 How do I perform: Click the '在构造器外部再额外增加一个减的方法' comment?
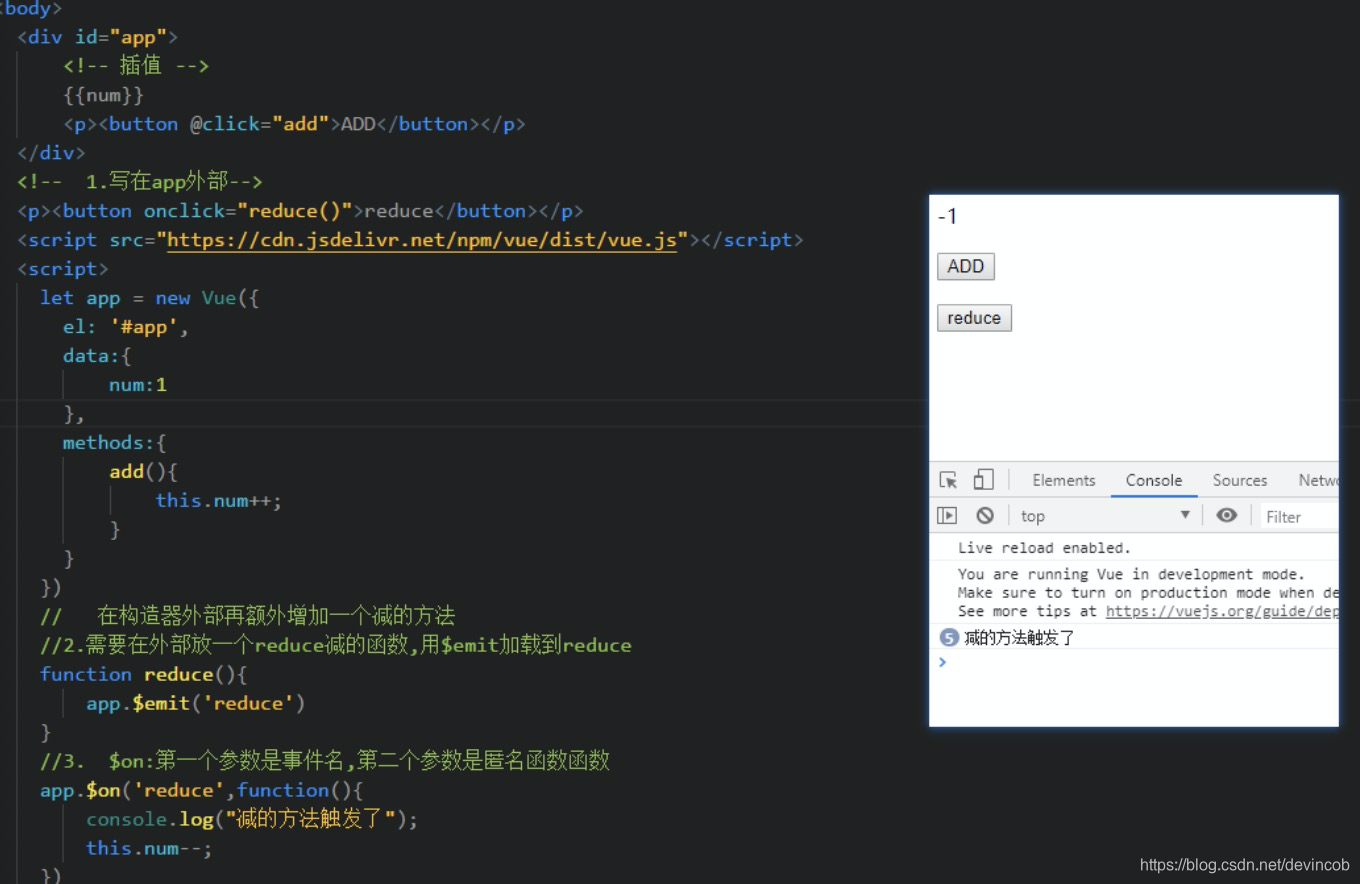(247, 616)
